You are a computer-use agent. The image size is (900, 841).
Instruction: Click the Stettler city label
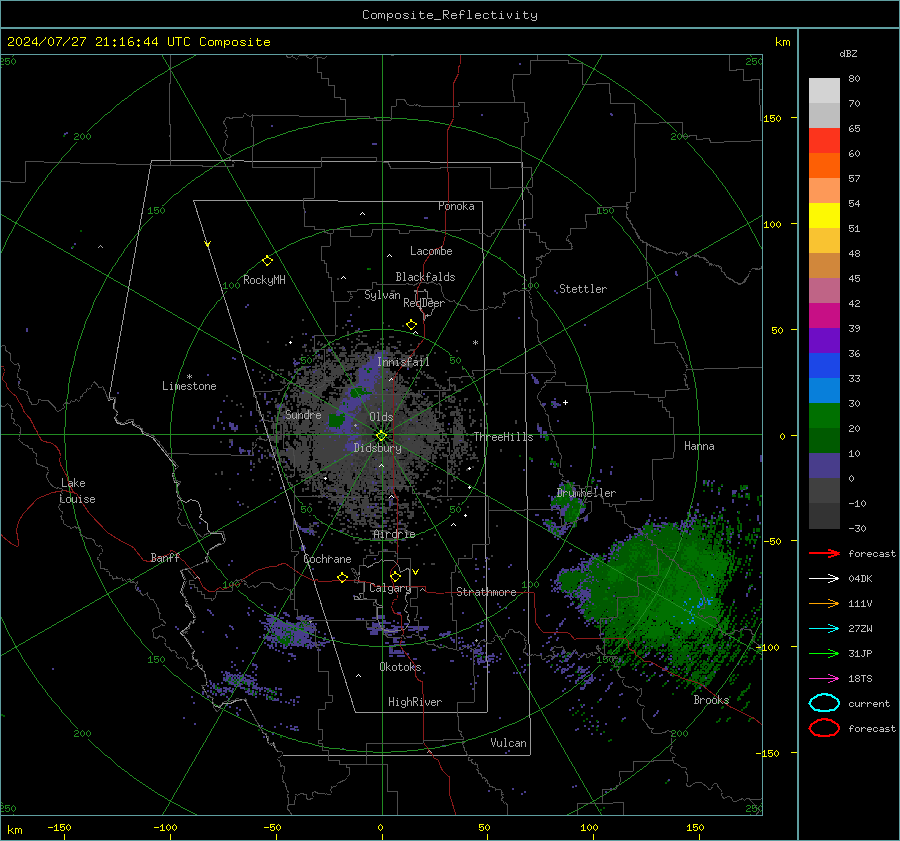(583, 289)
